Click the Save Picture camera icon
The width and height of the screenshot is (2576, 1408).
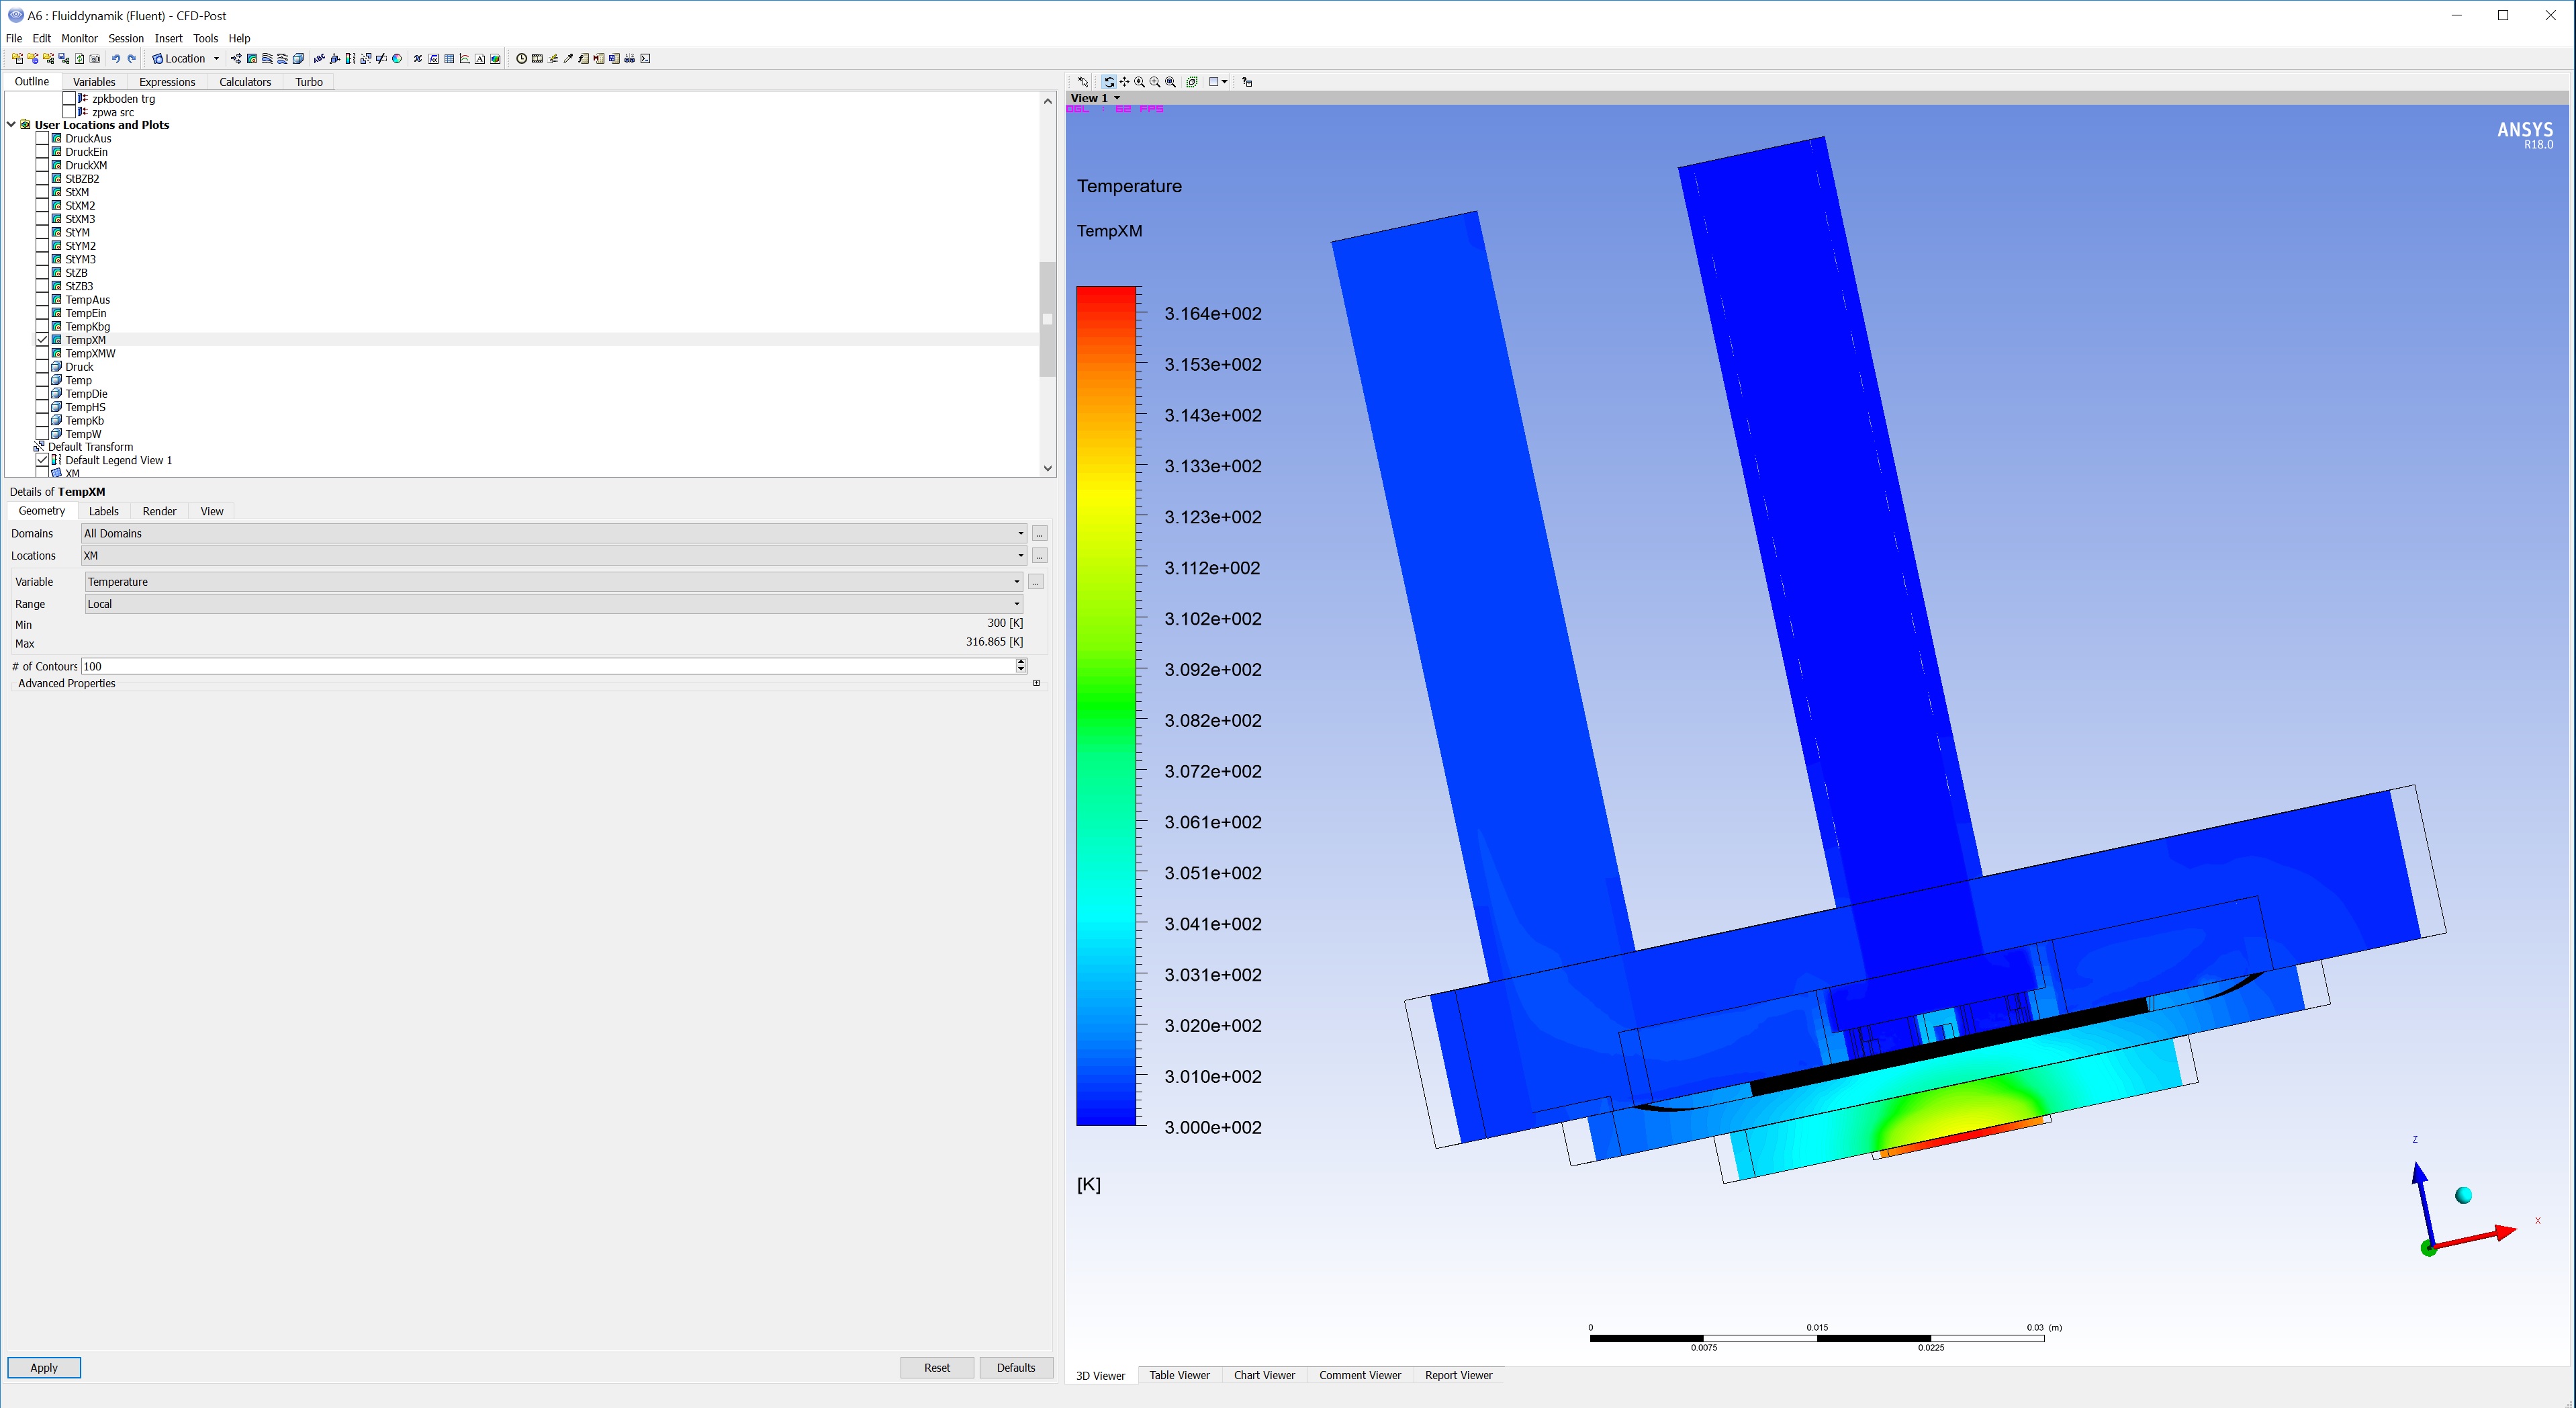click(x=94, y=59)
